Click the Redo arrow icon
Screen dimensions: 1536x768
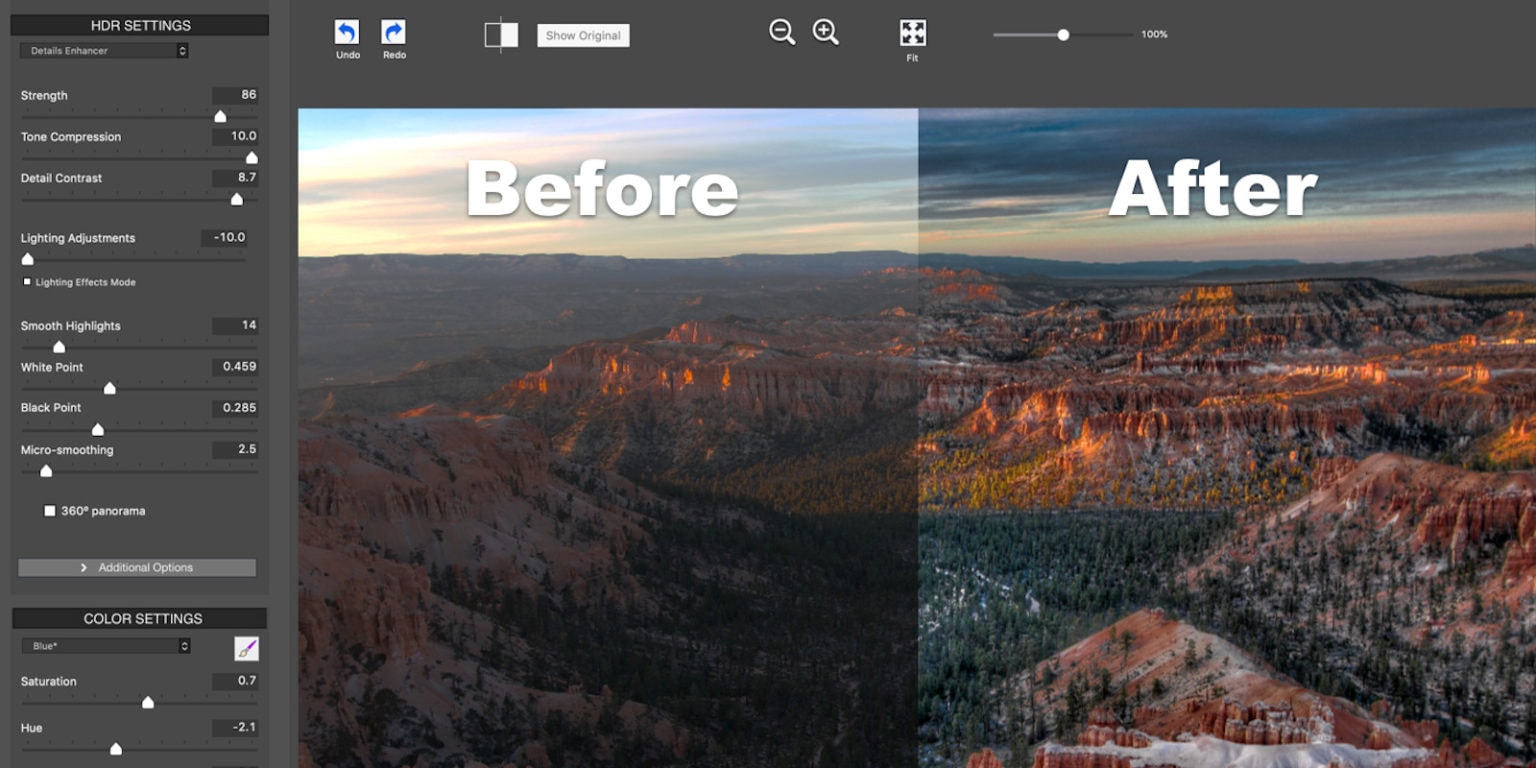394,33
